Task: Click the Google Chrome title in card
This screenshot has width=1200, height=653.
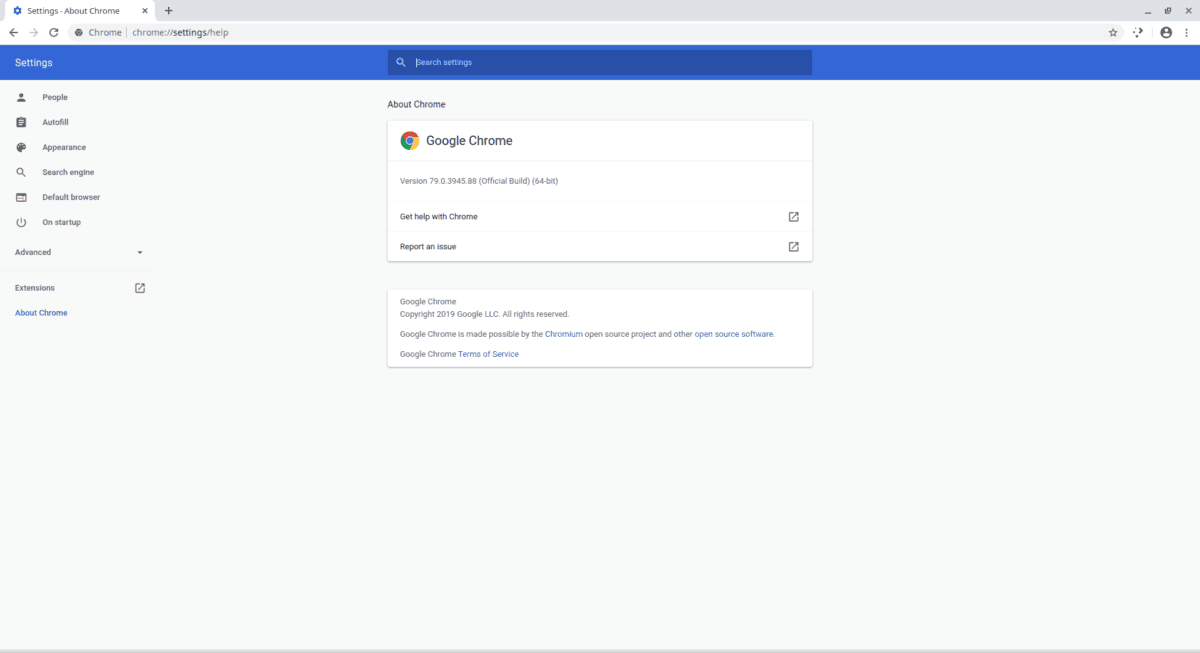Action: coord(469,141)
